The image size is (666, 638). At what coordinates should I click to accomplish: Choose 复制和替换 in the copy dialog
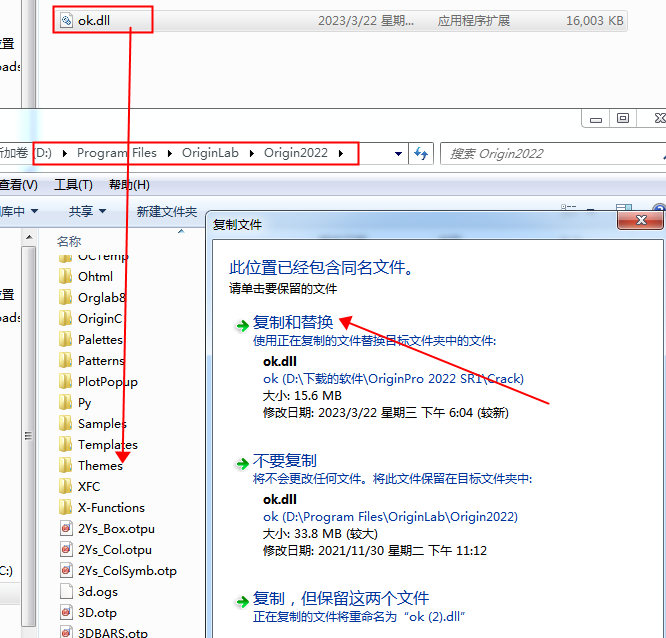(293, 323)
